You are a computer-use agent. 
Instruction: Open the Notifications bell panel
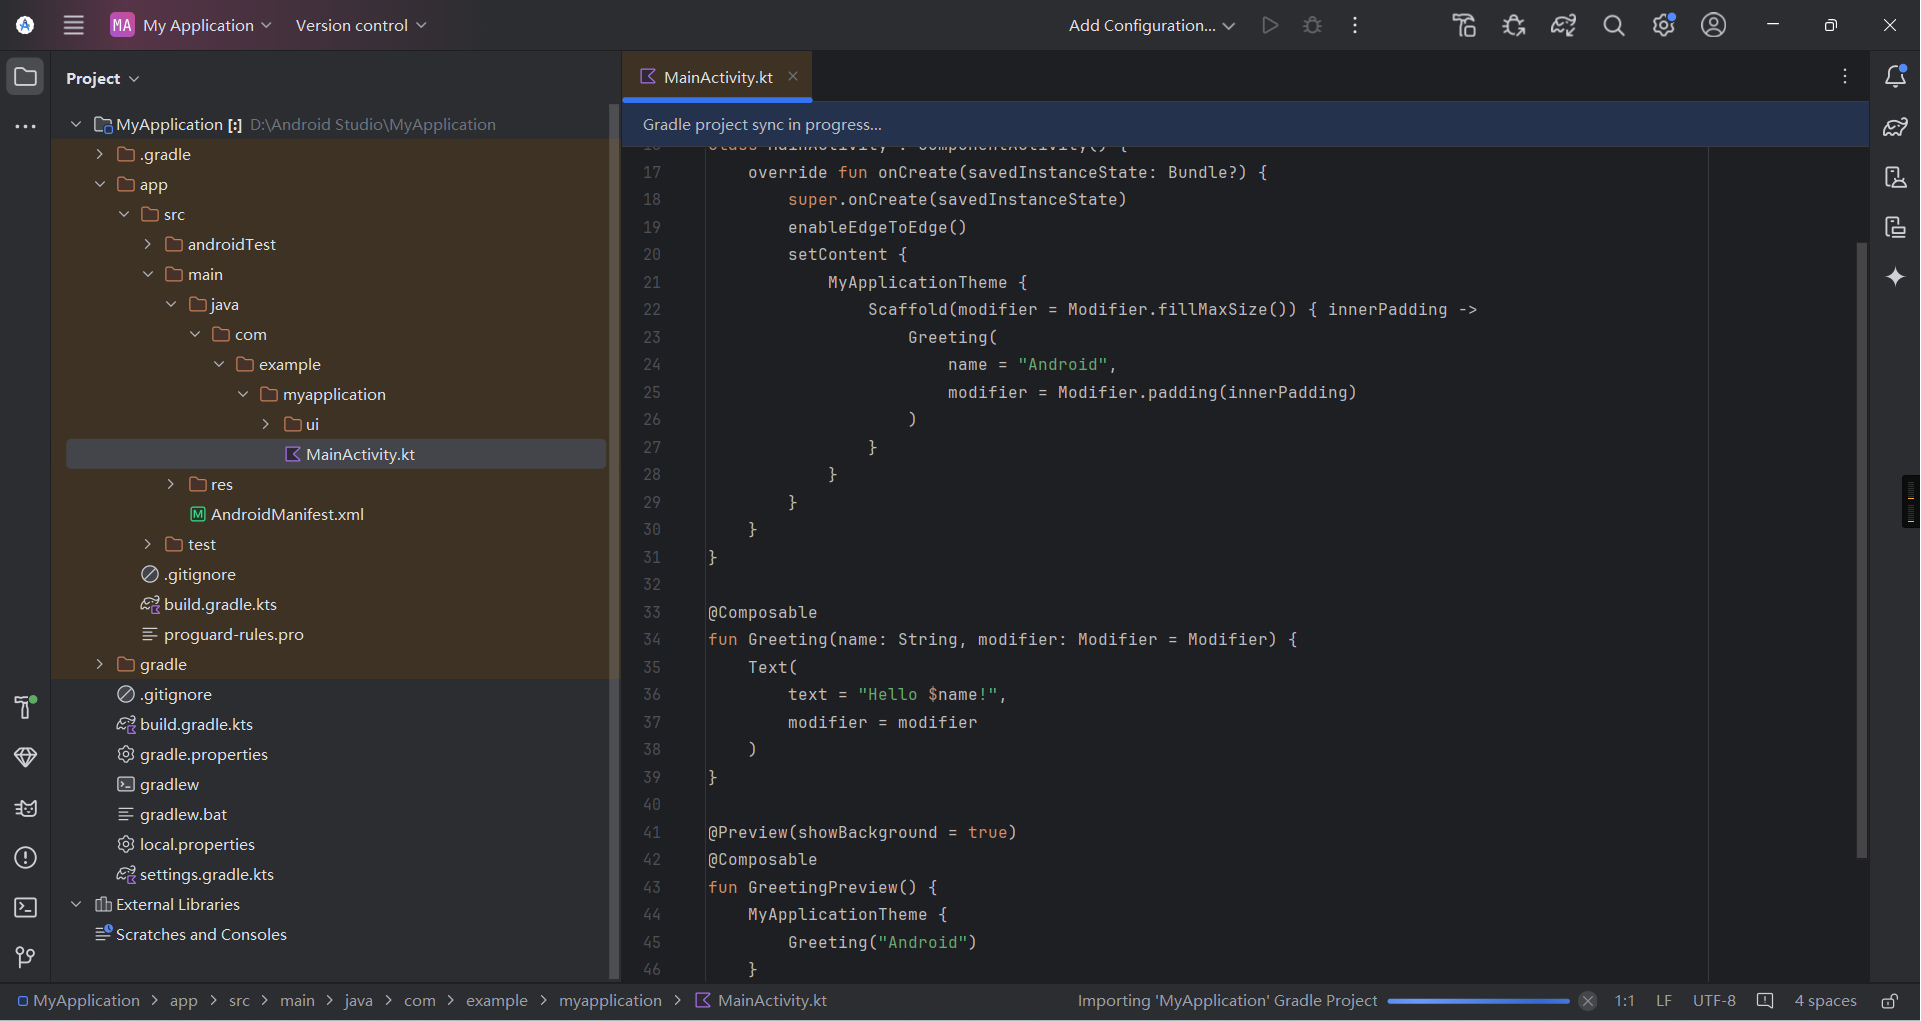[x=1895, y=76]
